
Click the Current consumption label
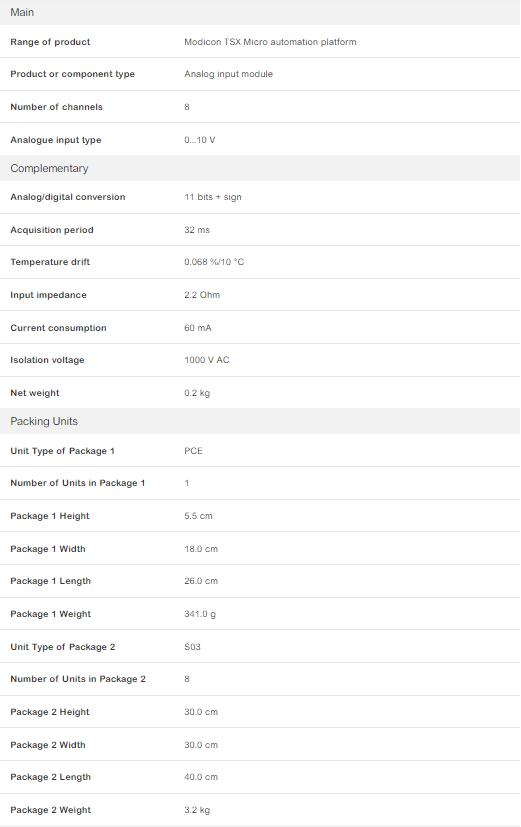tap(58, 328)
